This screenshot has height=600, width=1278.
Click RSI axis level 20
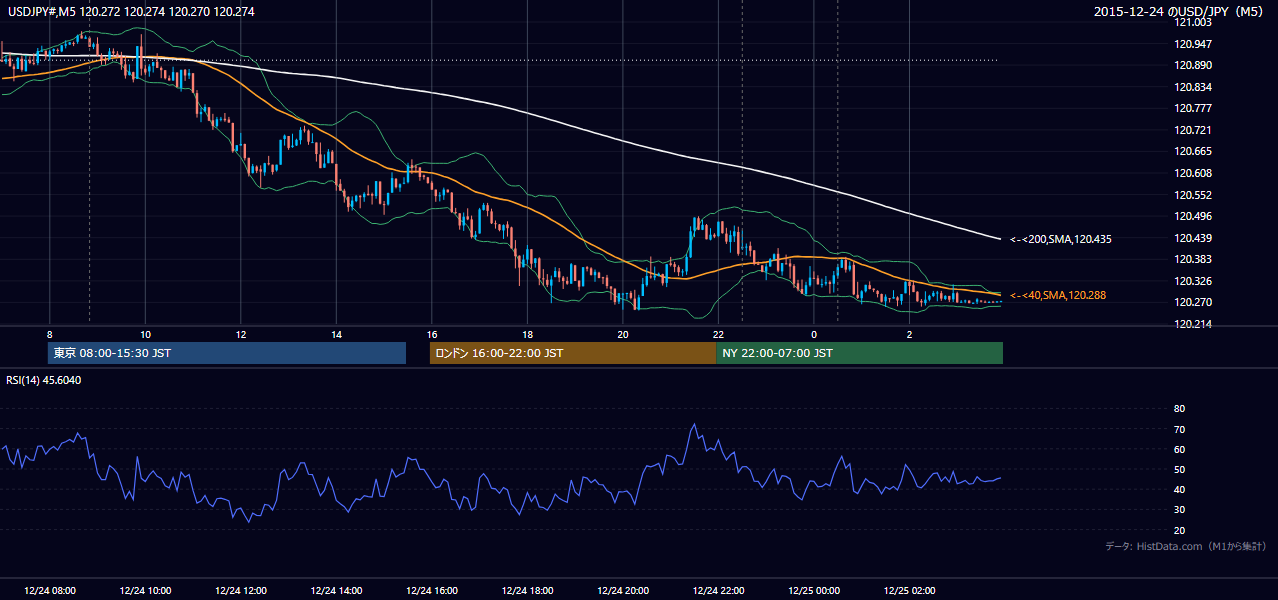coord(1179,530)
